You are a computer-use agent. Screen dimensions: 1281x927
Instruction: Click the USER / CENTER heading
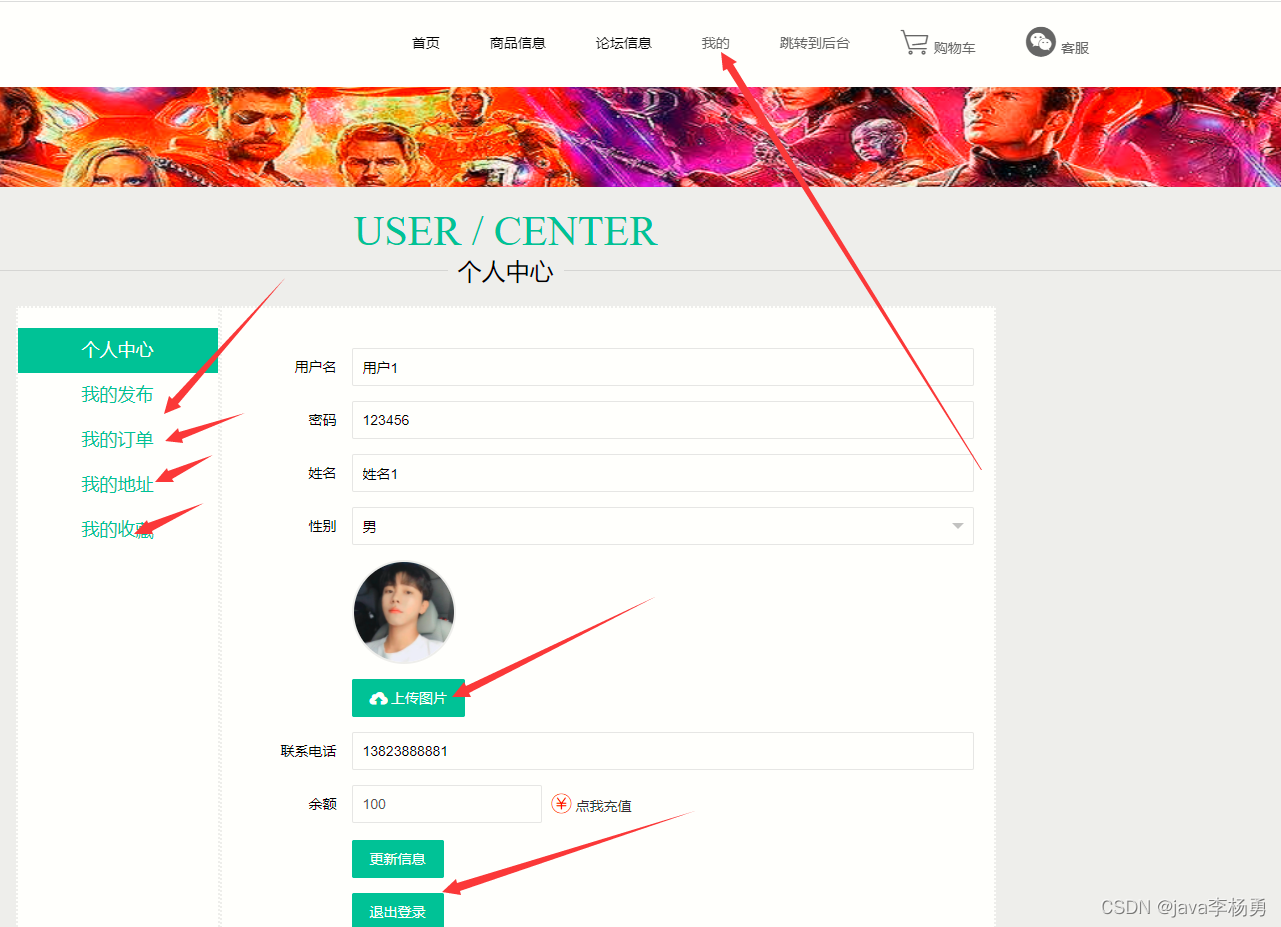[505, 231]
